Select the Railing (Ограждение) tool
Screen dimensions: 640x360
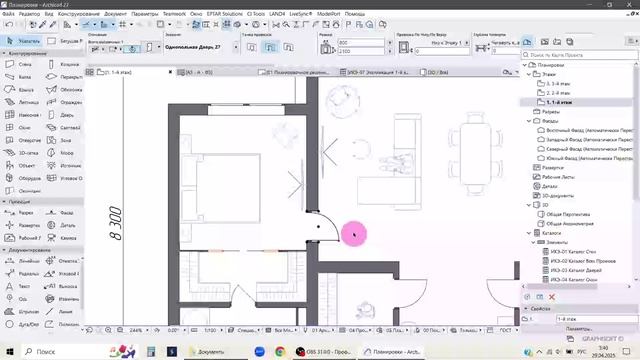(63, 102)
